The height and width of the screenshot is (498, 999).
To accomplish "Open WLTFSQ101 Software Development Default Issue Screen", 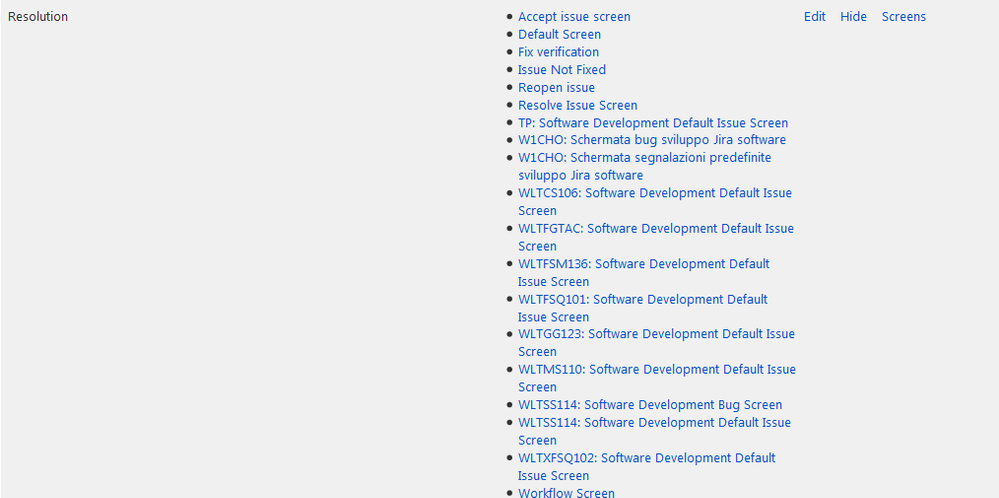I will coord(643,308).
